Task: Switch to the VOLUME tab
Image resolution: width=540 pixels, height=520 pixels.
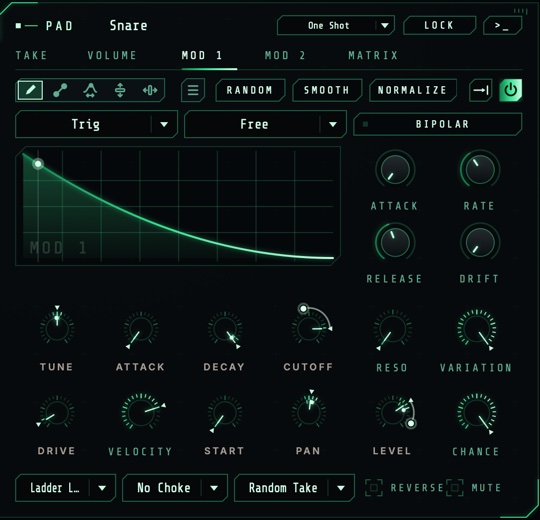Action: click(112, 55)
